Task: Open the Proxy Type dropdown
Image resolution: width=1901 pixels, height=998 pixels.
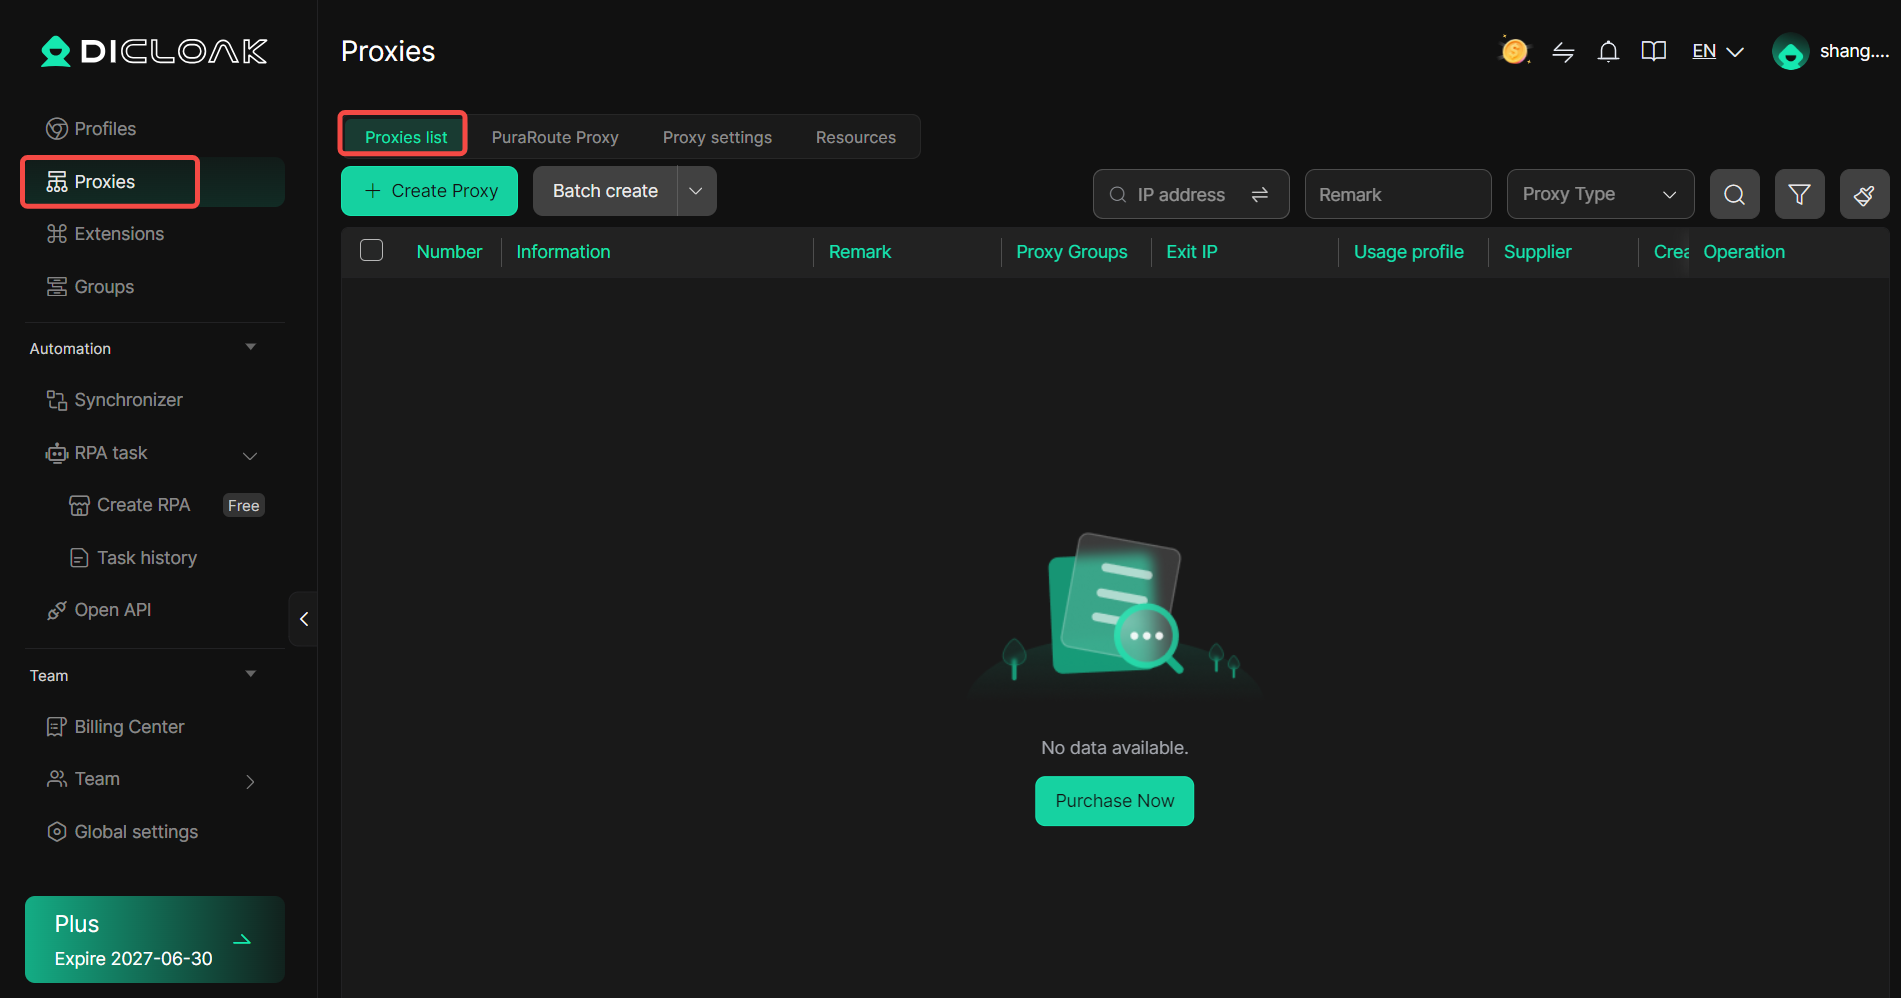Action: coord(1600,194)
